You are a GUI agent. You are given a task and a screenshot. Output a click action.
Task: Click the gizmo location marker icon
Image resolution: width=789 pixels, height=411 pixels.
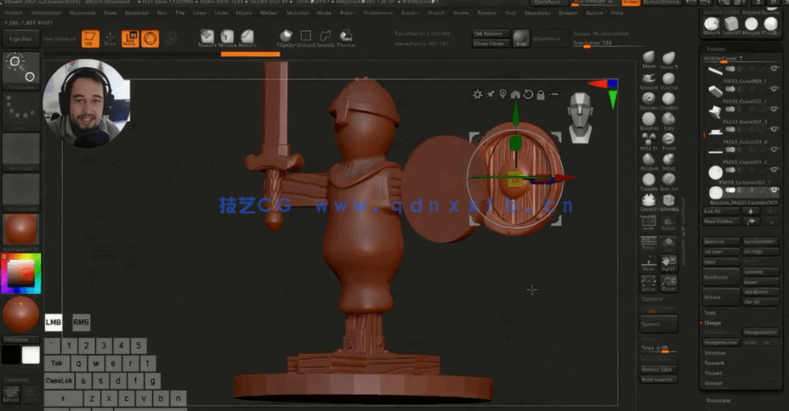pyautogui.click(x=503, y=94)
